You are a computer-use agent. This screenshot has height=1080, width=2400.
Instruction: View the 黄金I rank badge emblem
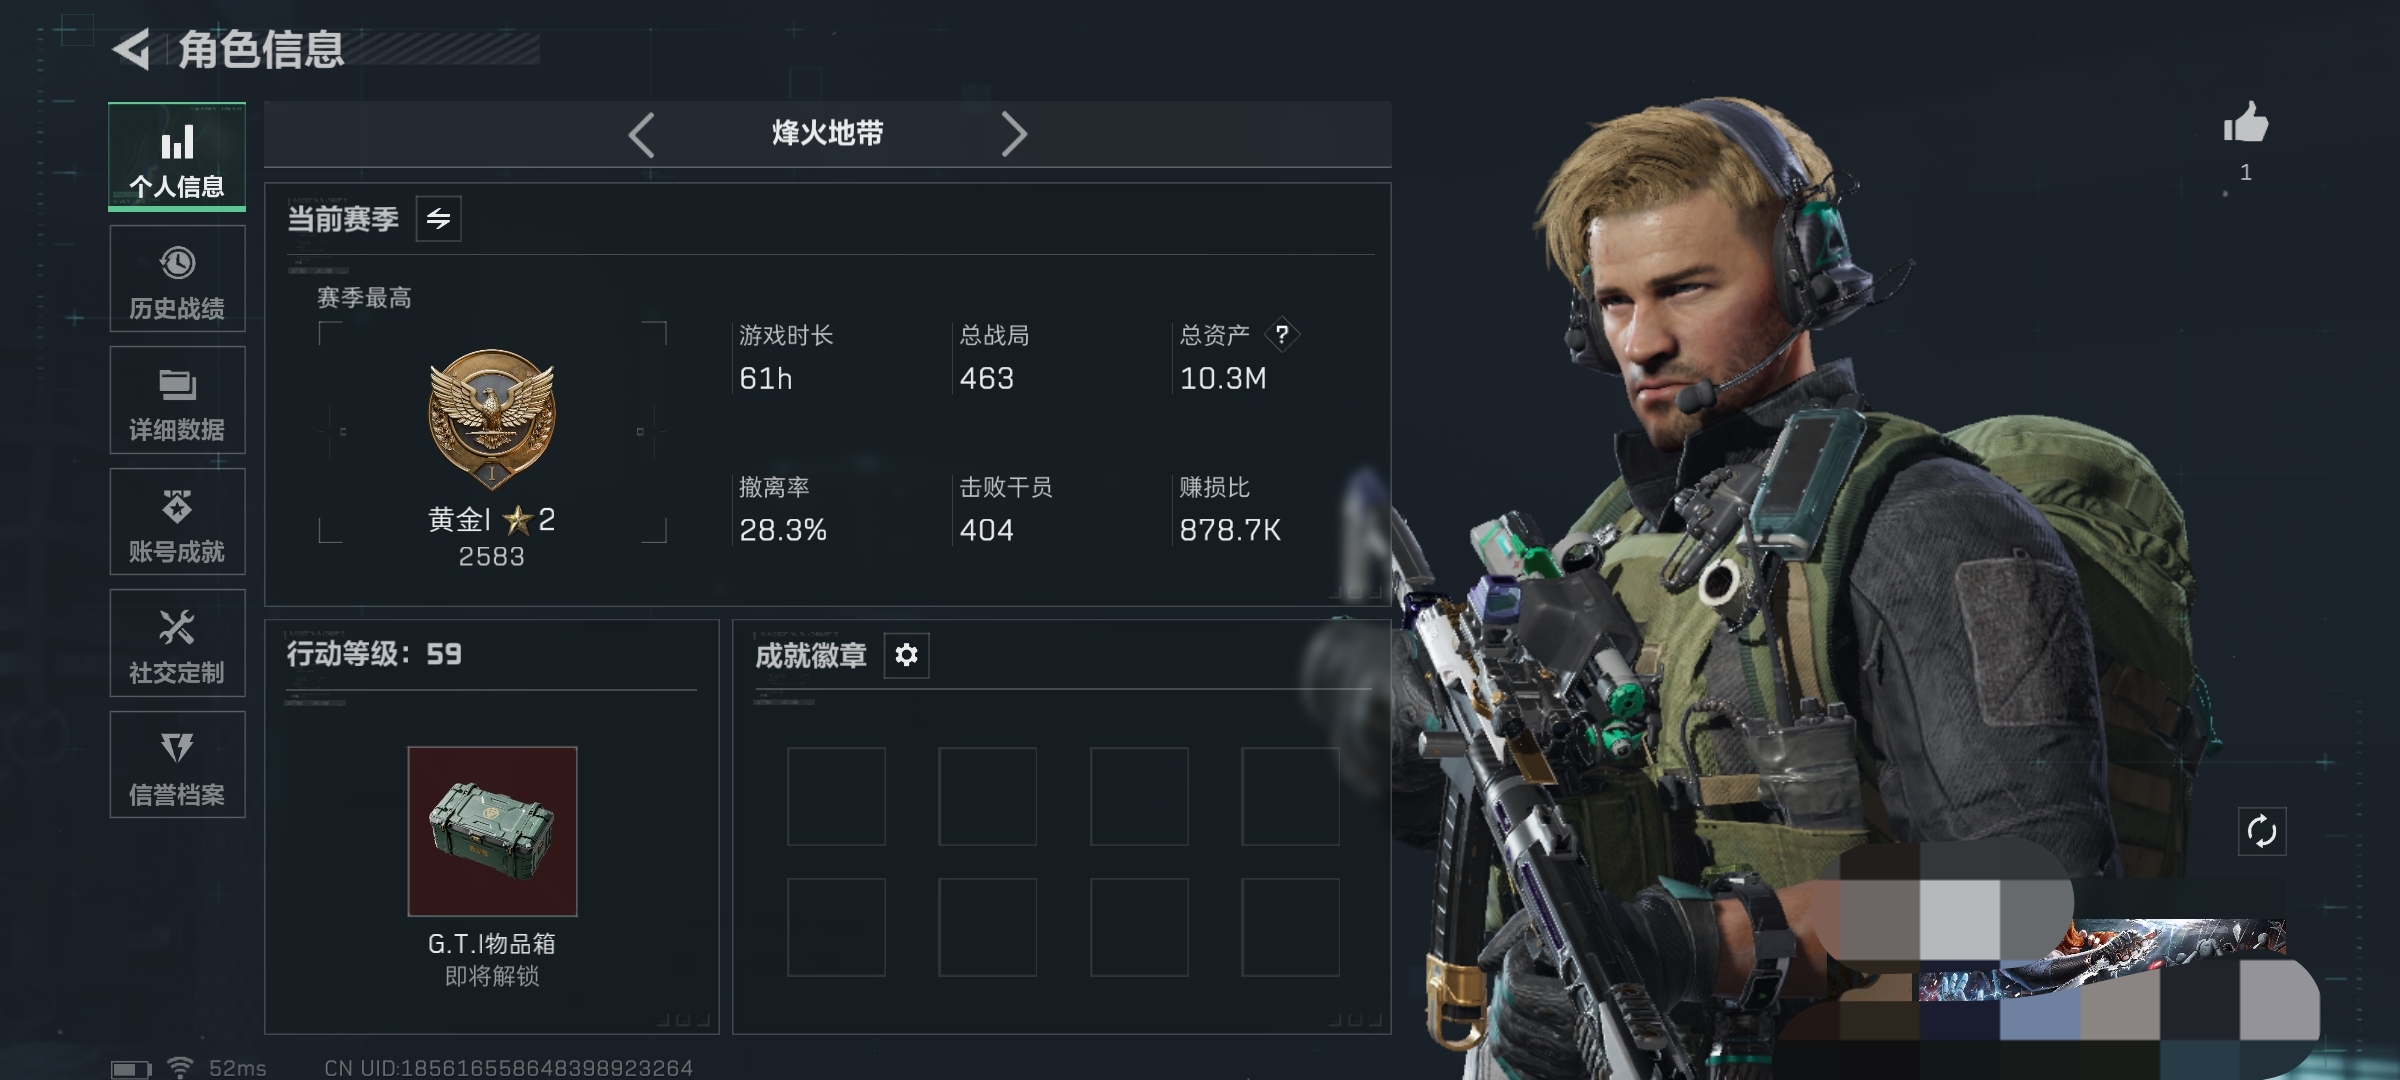coord(491,418)
